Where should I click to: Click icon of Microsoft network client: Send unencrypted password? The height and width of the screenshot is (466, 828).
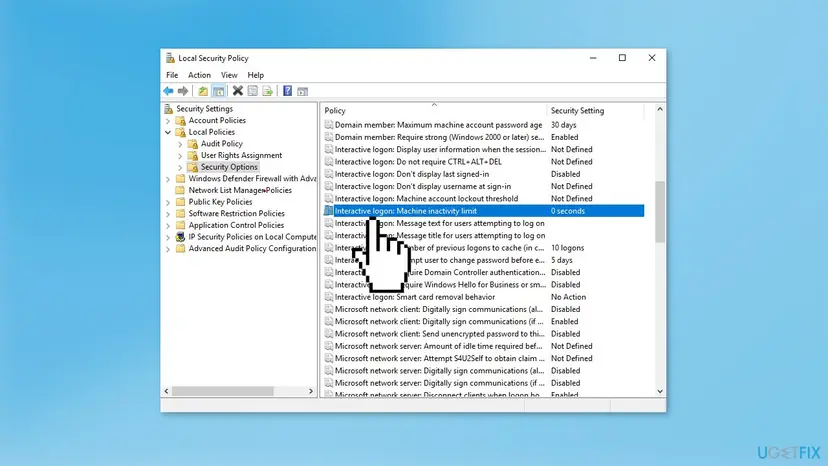coord(328,334)
